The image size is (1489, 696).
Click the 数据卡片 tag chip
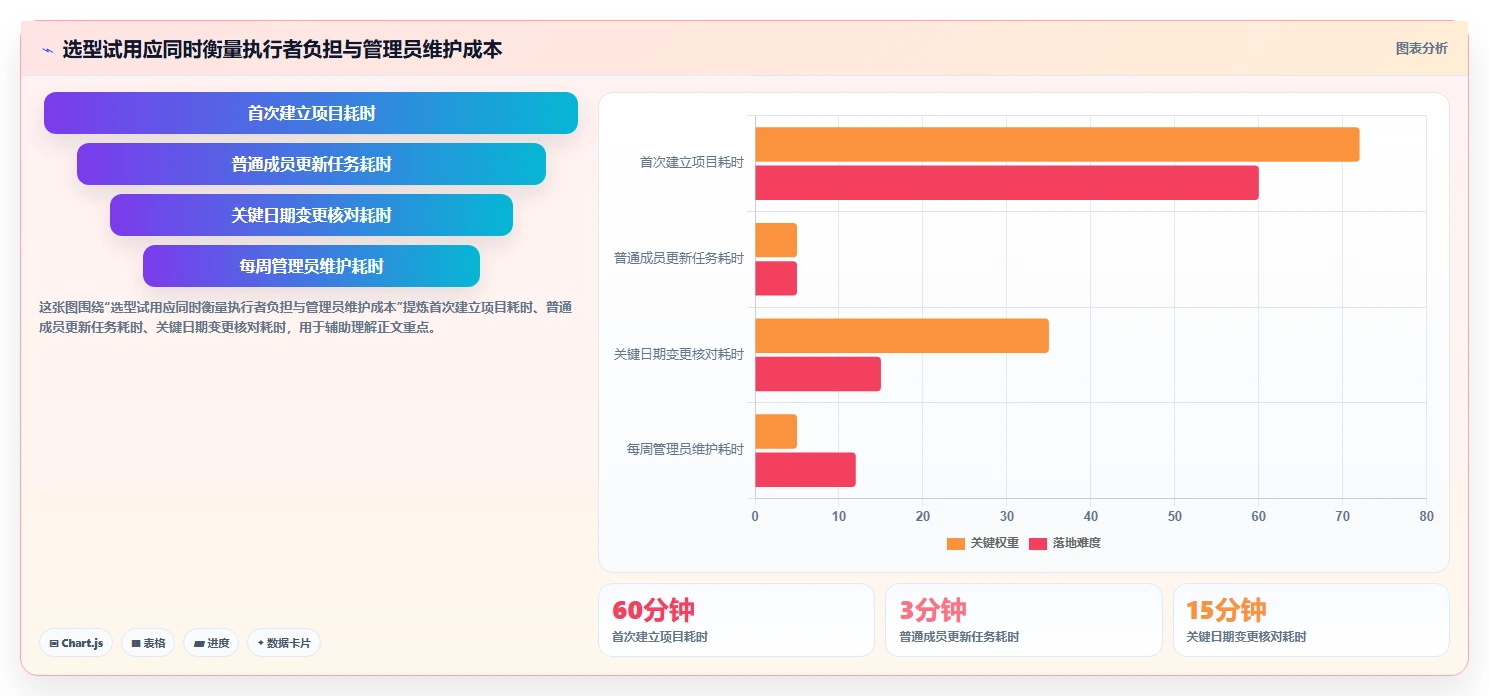coord(284,643)
